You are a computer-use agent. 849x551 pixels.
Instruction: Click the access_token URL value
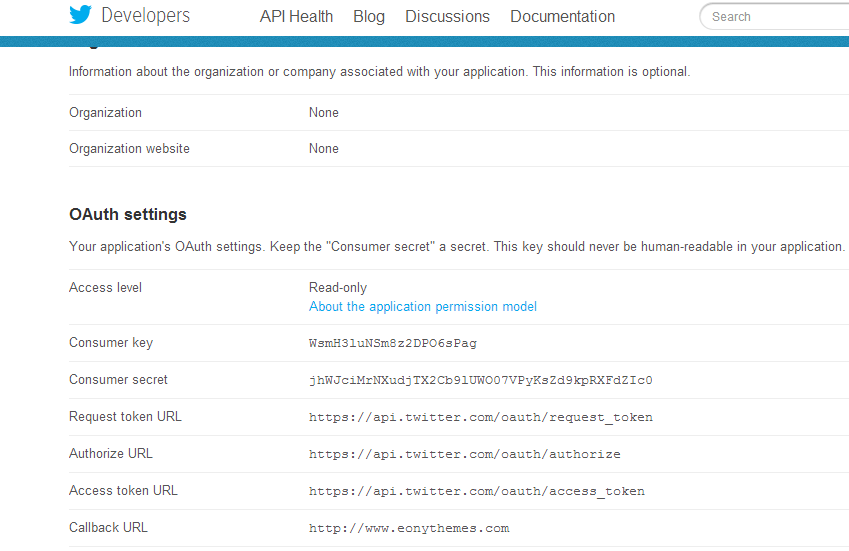pos(476,491)
